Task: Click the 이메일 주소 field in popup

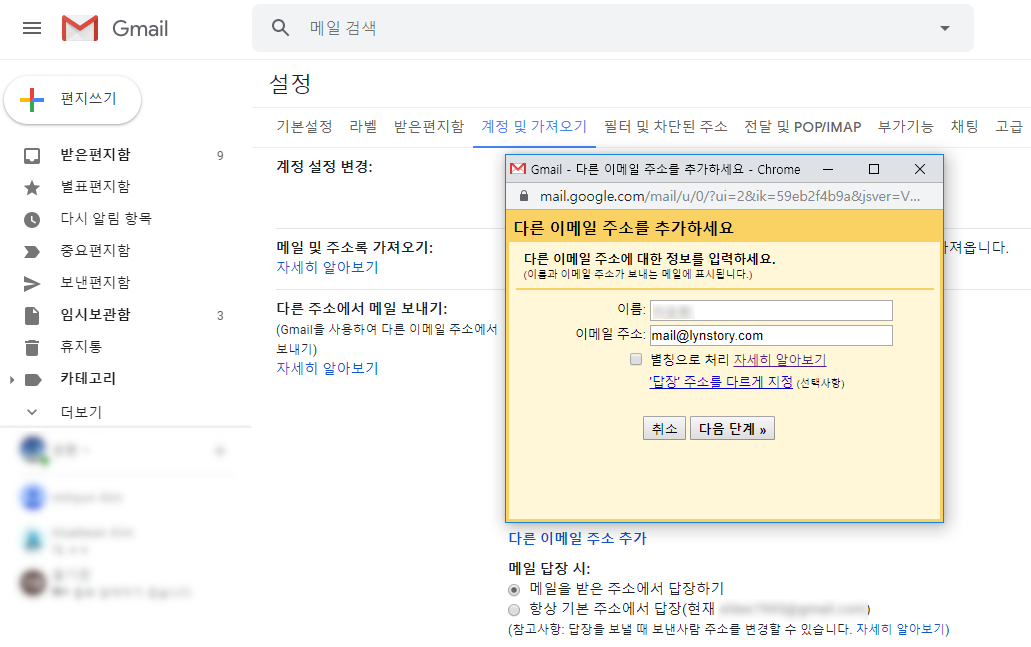Action: (x=771, y=335)
